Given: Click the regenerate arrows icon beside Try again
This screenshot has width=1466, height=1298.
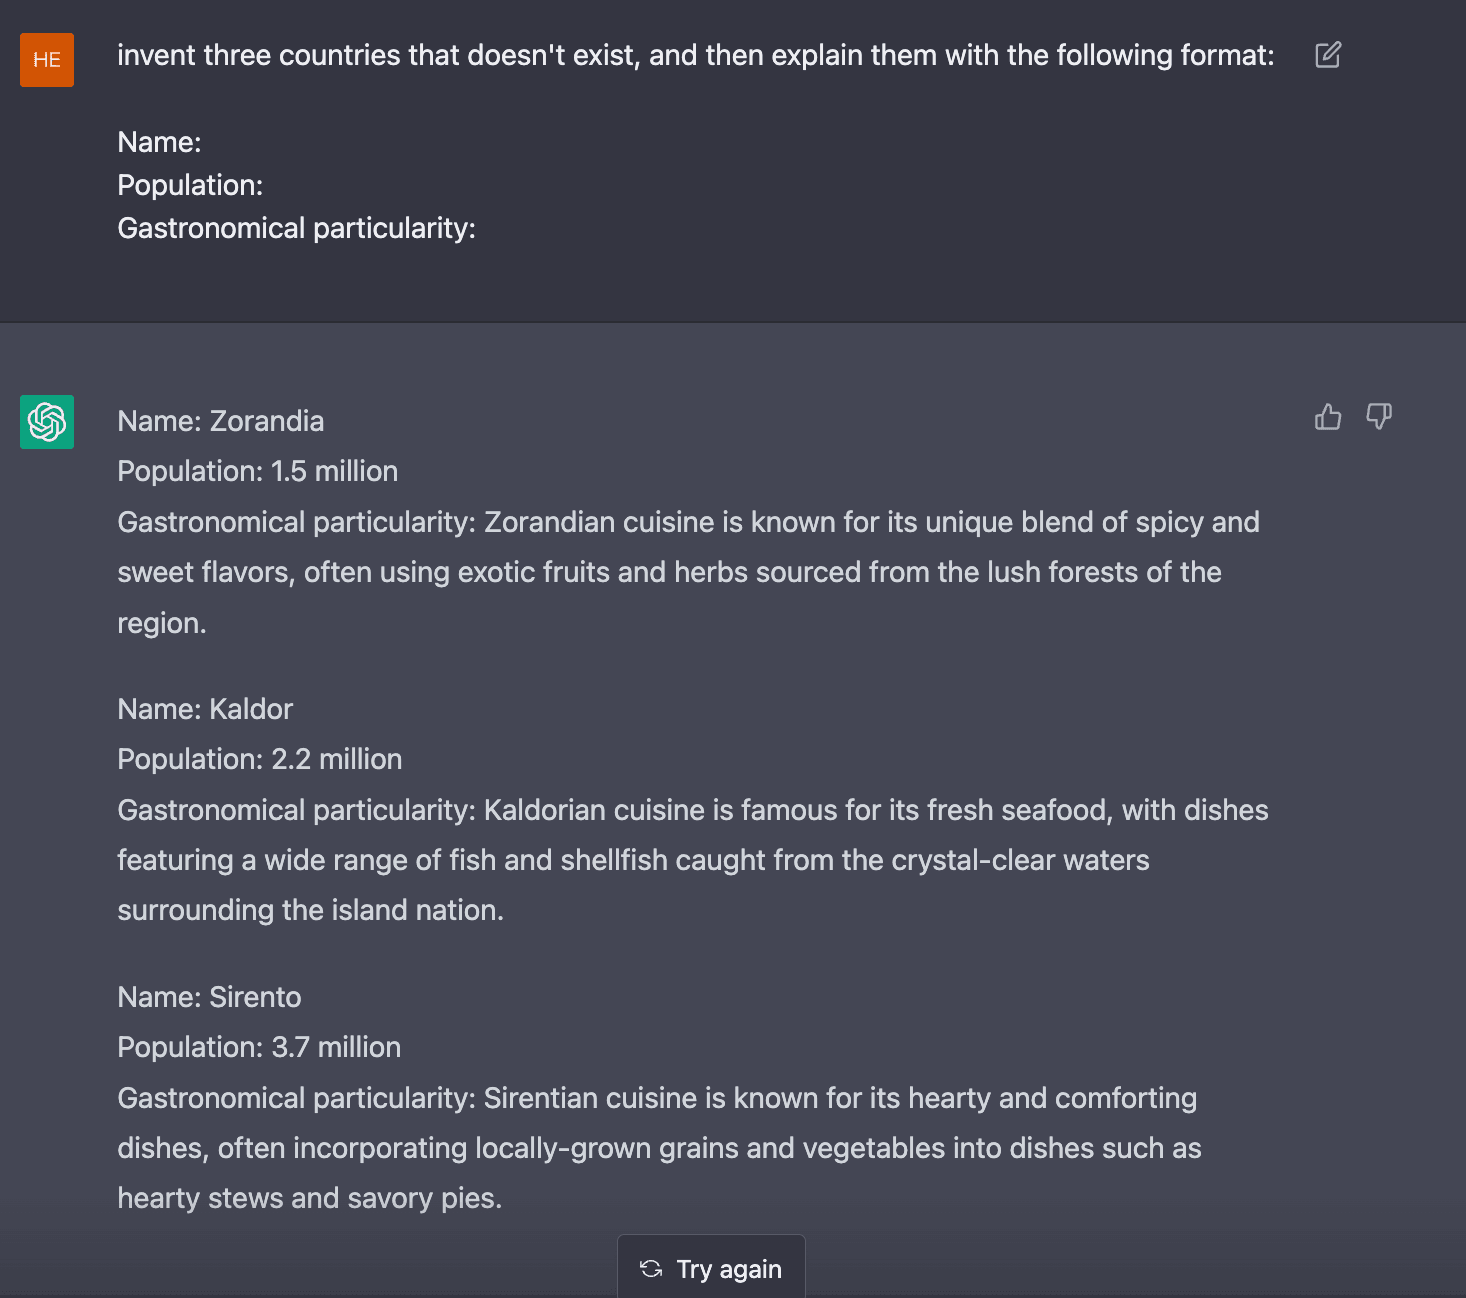Looking at the screenshot, I should click(x=651, y=1269).
